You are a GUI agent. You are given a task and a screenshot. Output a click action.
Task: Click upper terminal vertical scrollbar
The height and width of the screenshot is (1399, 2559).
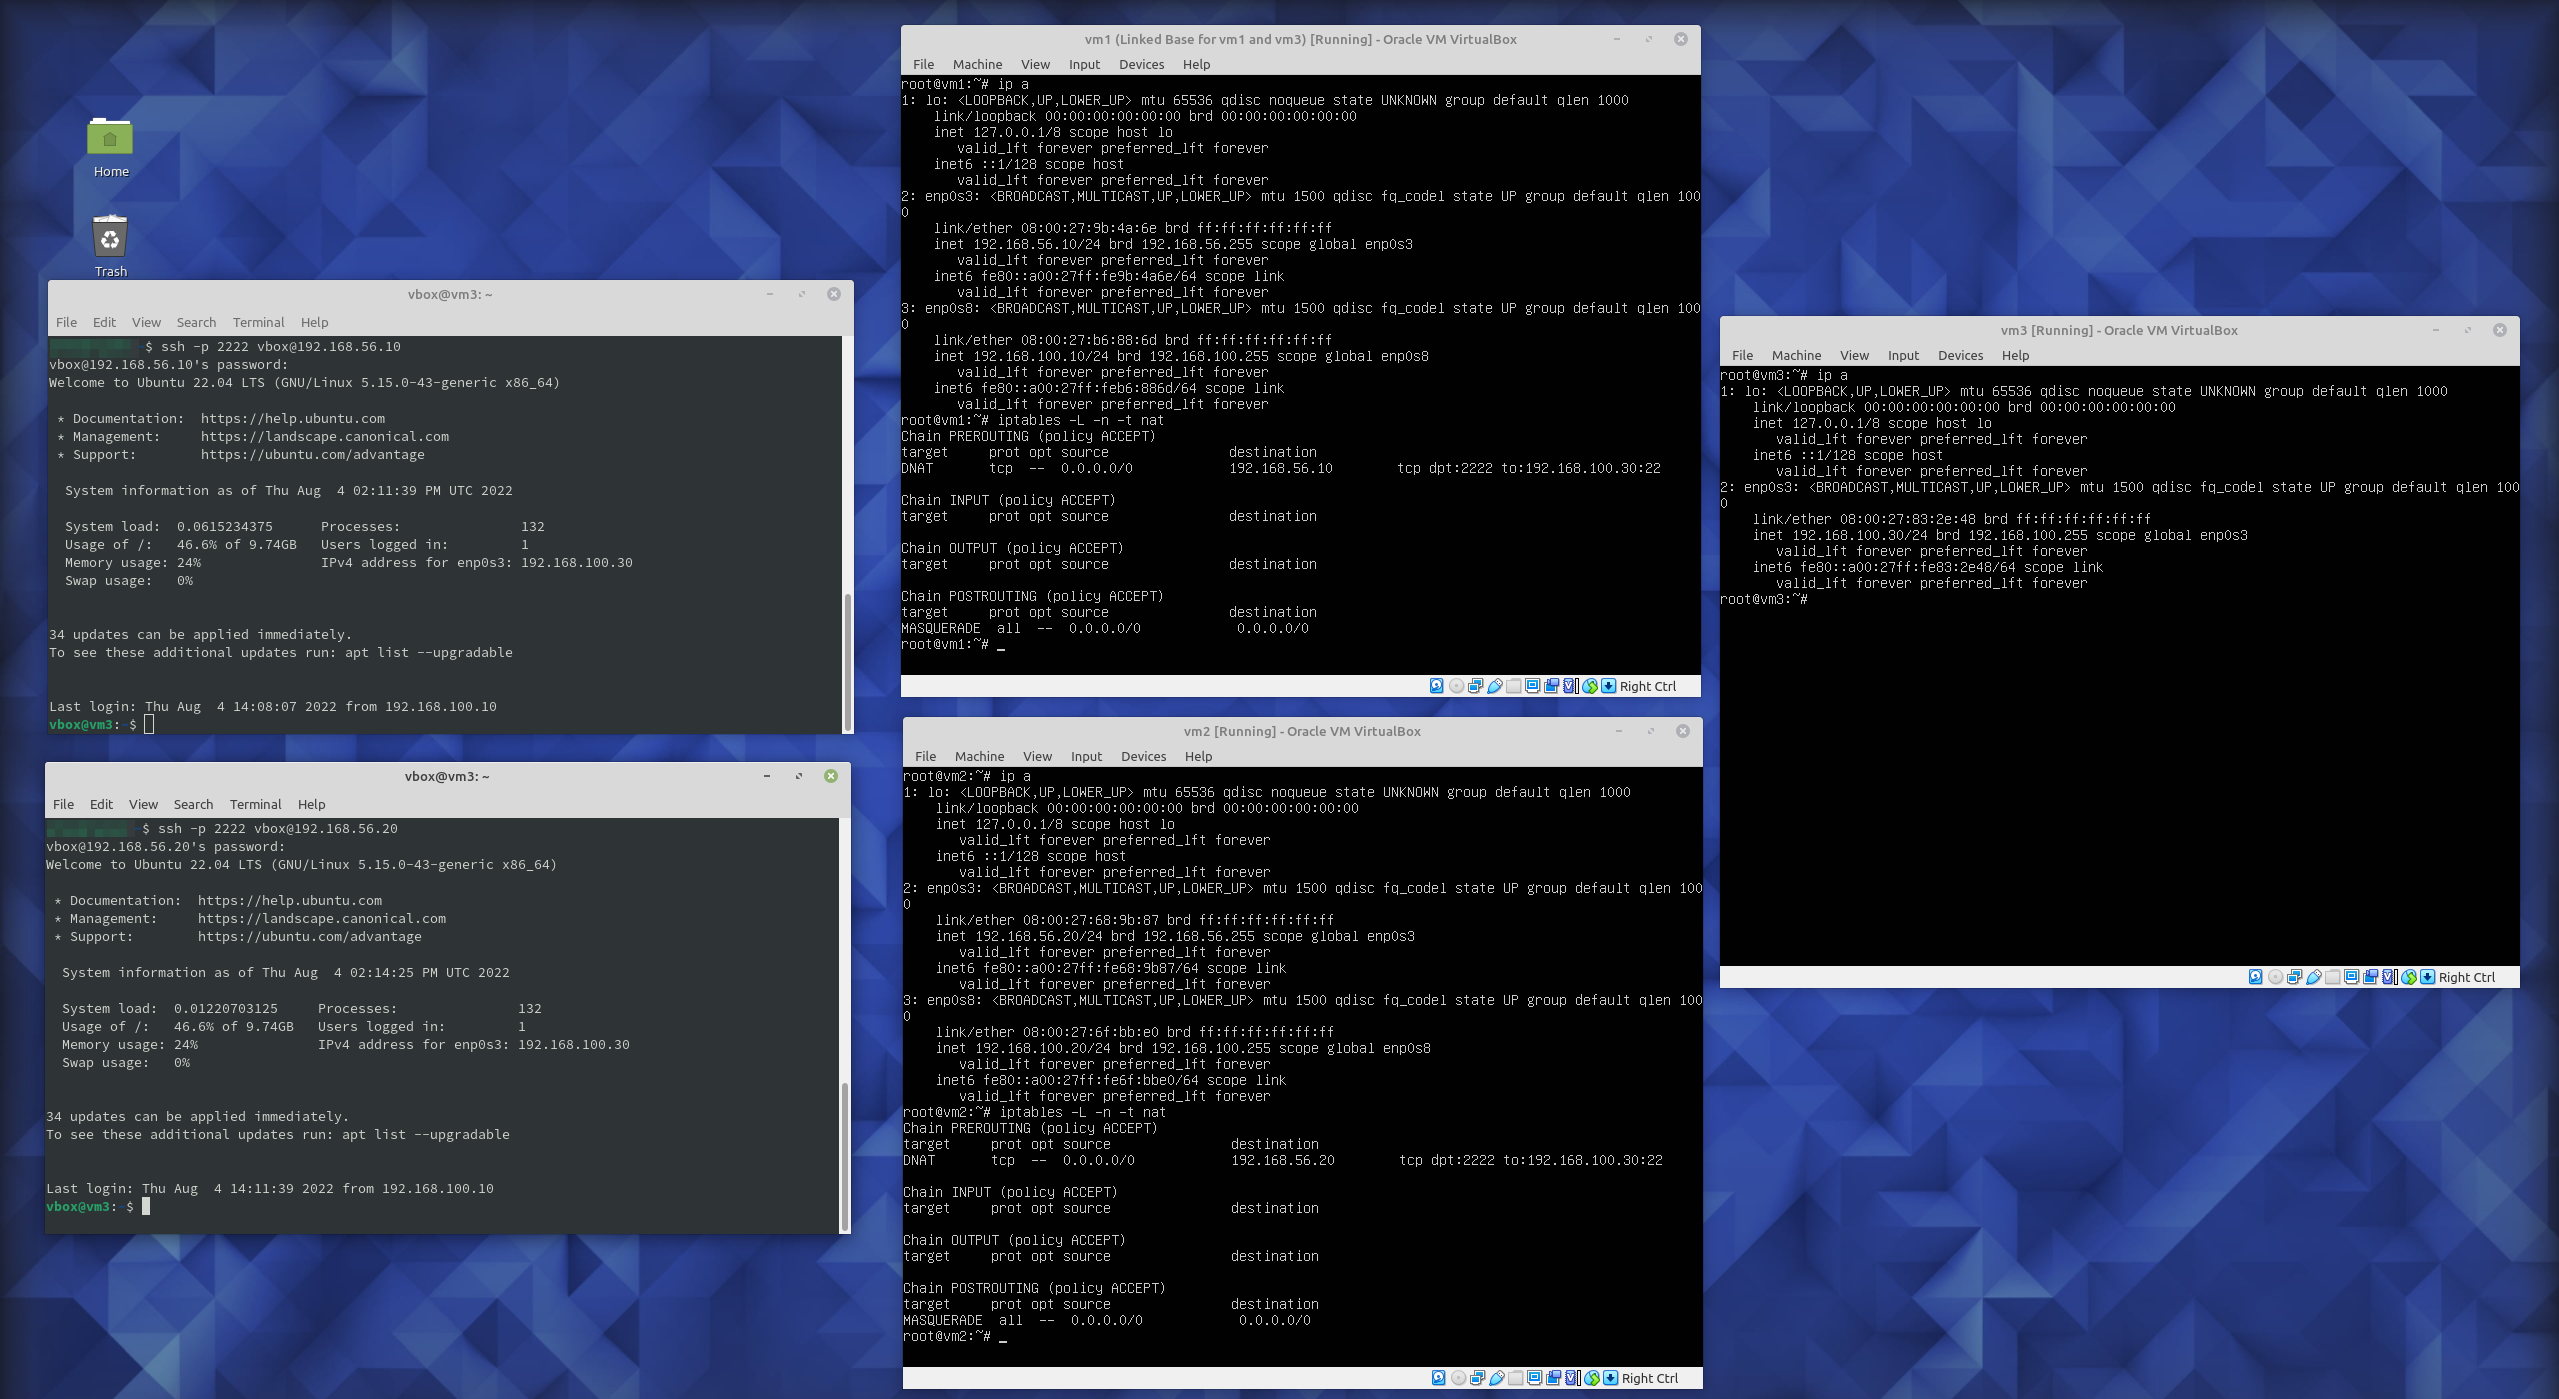point(848,660)
